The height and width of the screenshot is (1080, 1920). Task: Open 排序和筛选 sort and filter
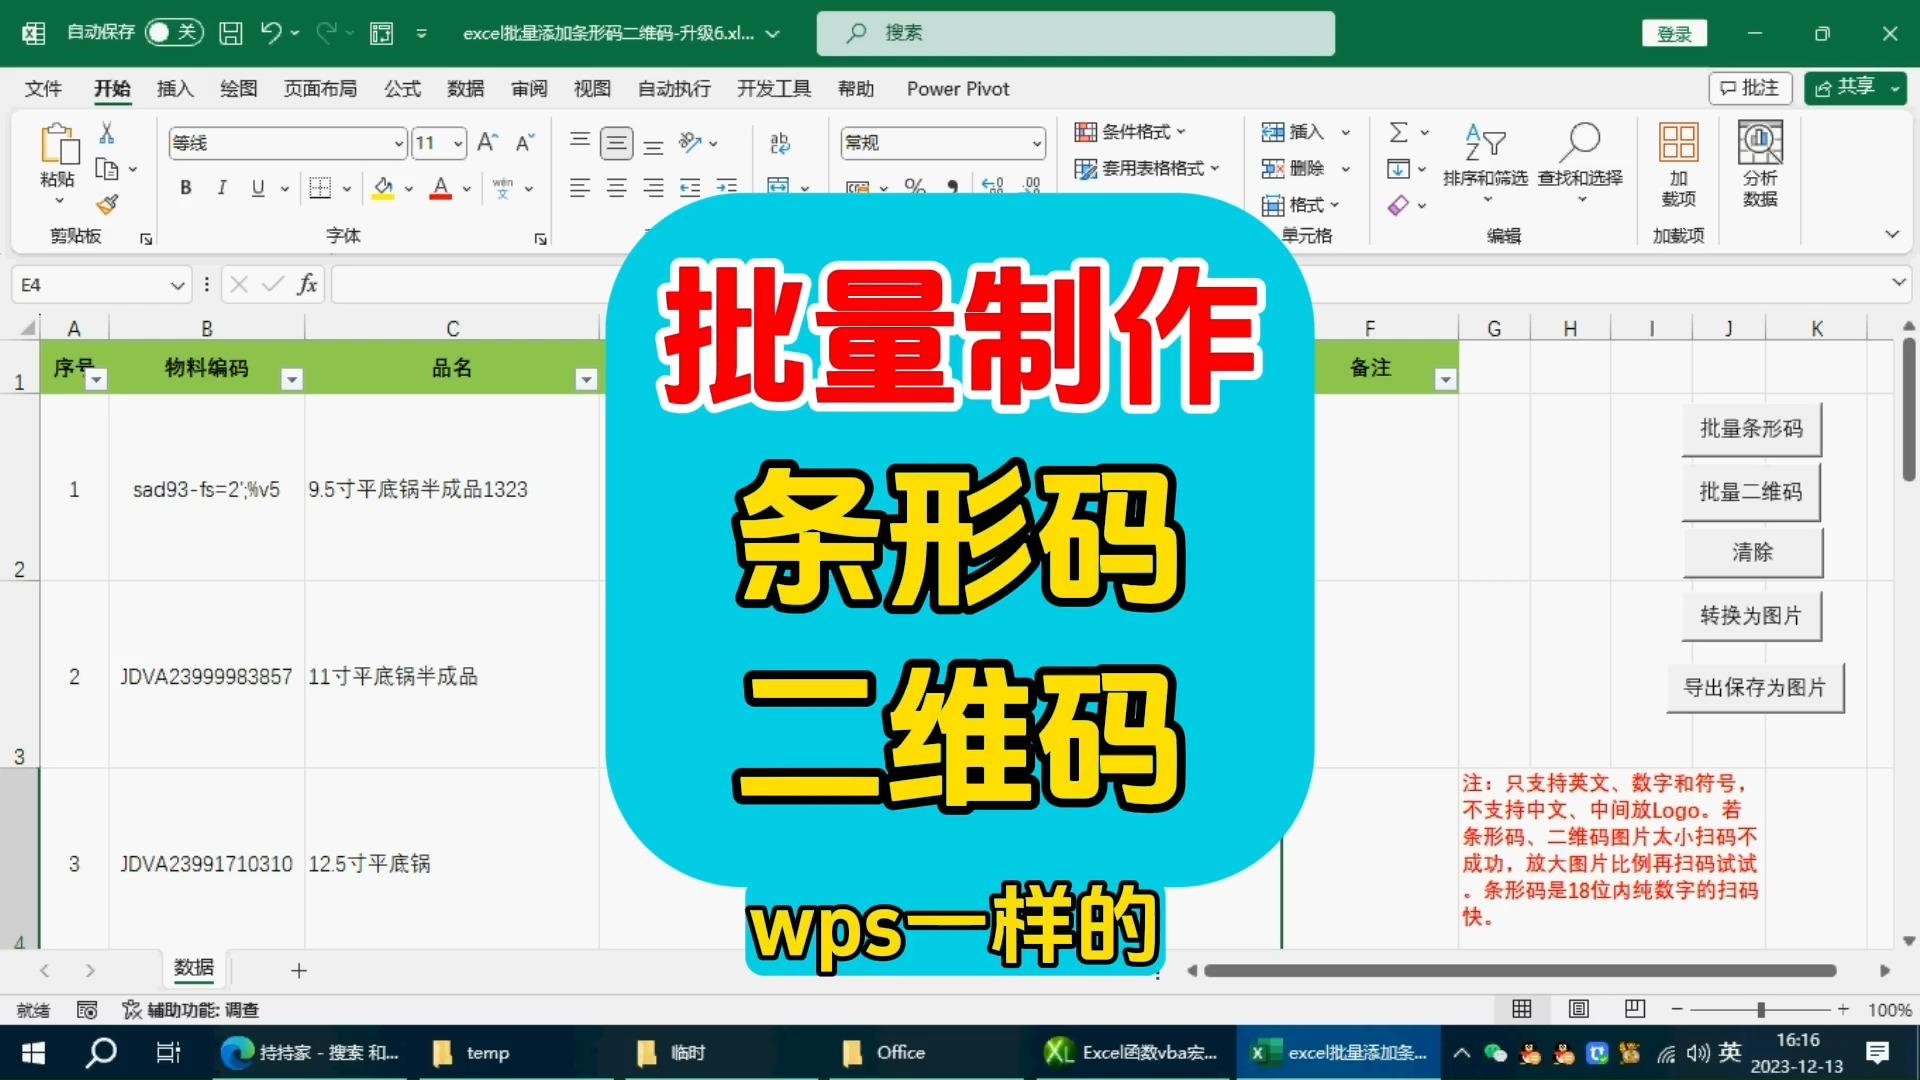1485,165
